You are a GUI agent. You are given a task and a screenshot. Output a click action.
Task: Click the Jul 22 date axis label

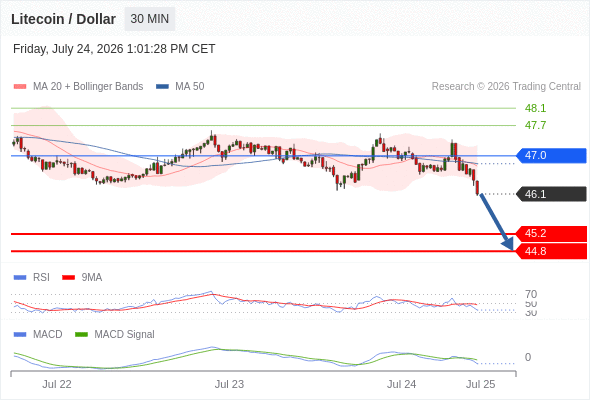coord(57,384)
